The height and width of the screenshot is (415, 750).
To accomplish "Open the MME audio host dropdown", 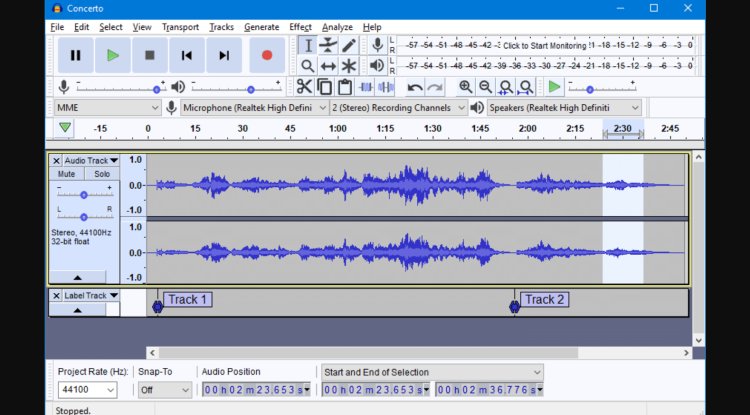I will [x=107, y=108].
